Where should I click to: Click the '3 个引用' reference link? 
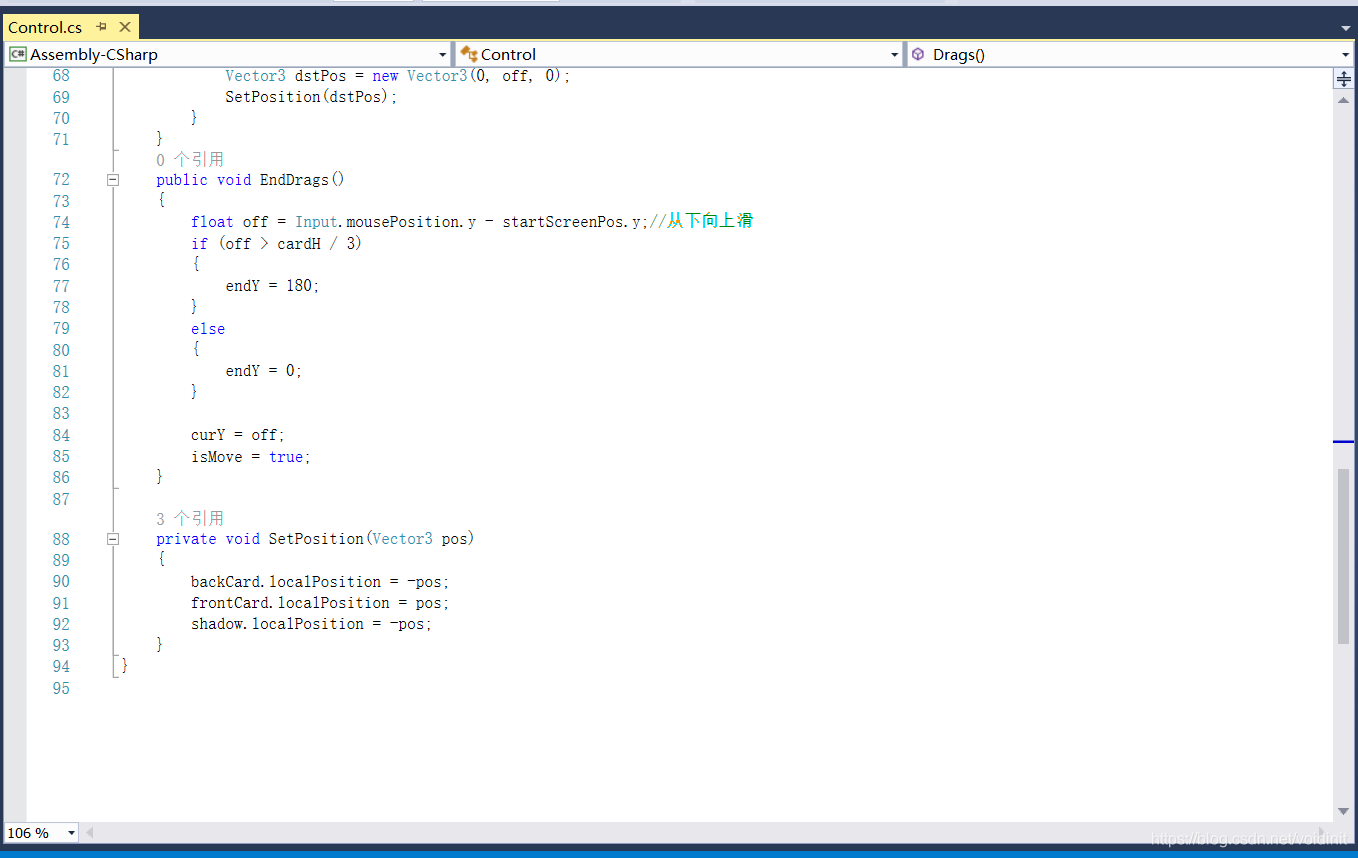coord(190,518)
